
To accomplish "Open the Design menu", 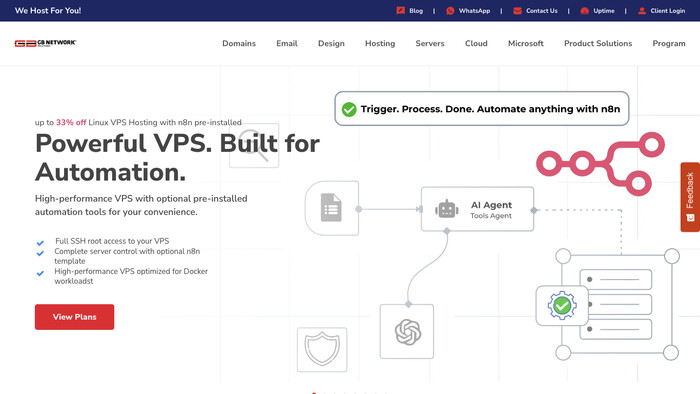I will coord(331,43).
